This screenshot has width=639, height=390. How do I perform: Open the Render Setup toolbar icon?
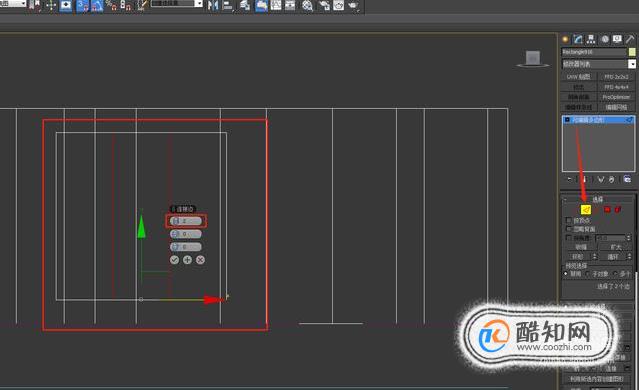click(324, 5)
